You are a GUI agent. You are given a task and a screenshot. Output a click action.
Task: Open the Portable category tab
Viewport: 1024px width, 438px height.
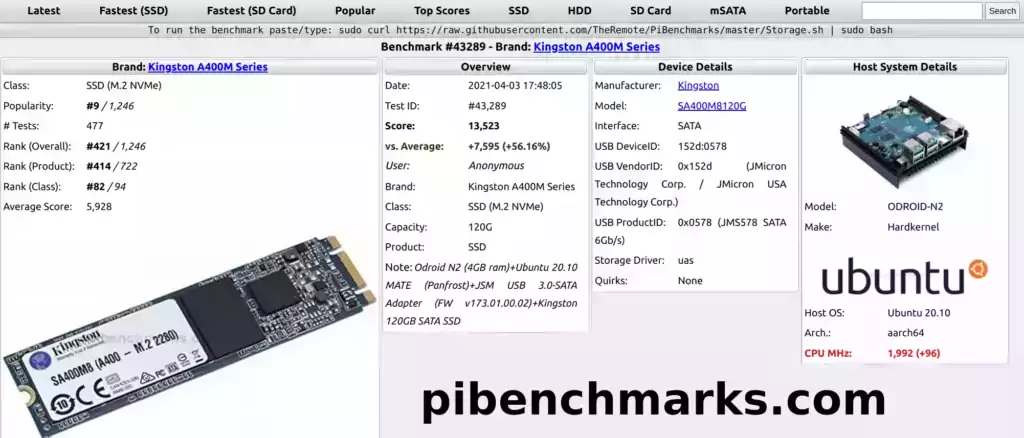(x=807, y=10)
